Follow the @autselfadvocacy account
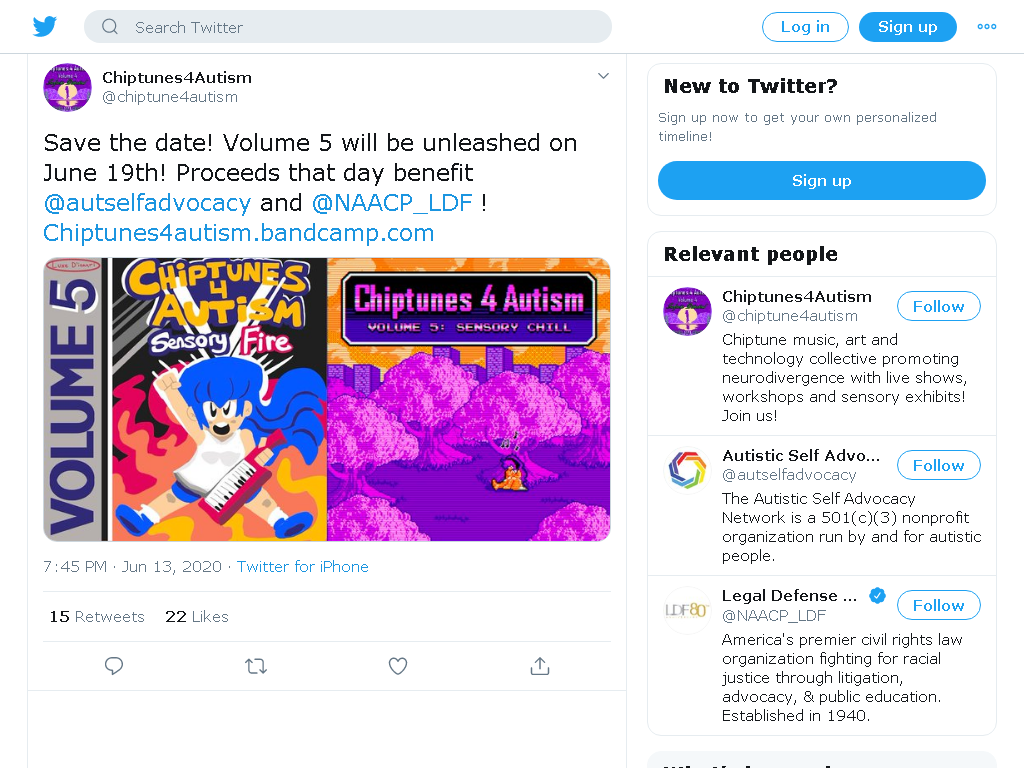The width and height of the screenshot is (1024, 768). (x=938, y=466)
